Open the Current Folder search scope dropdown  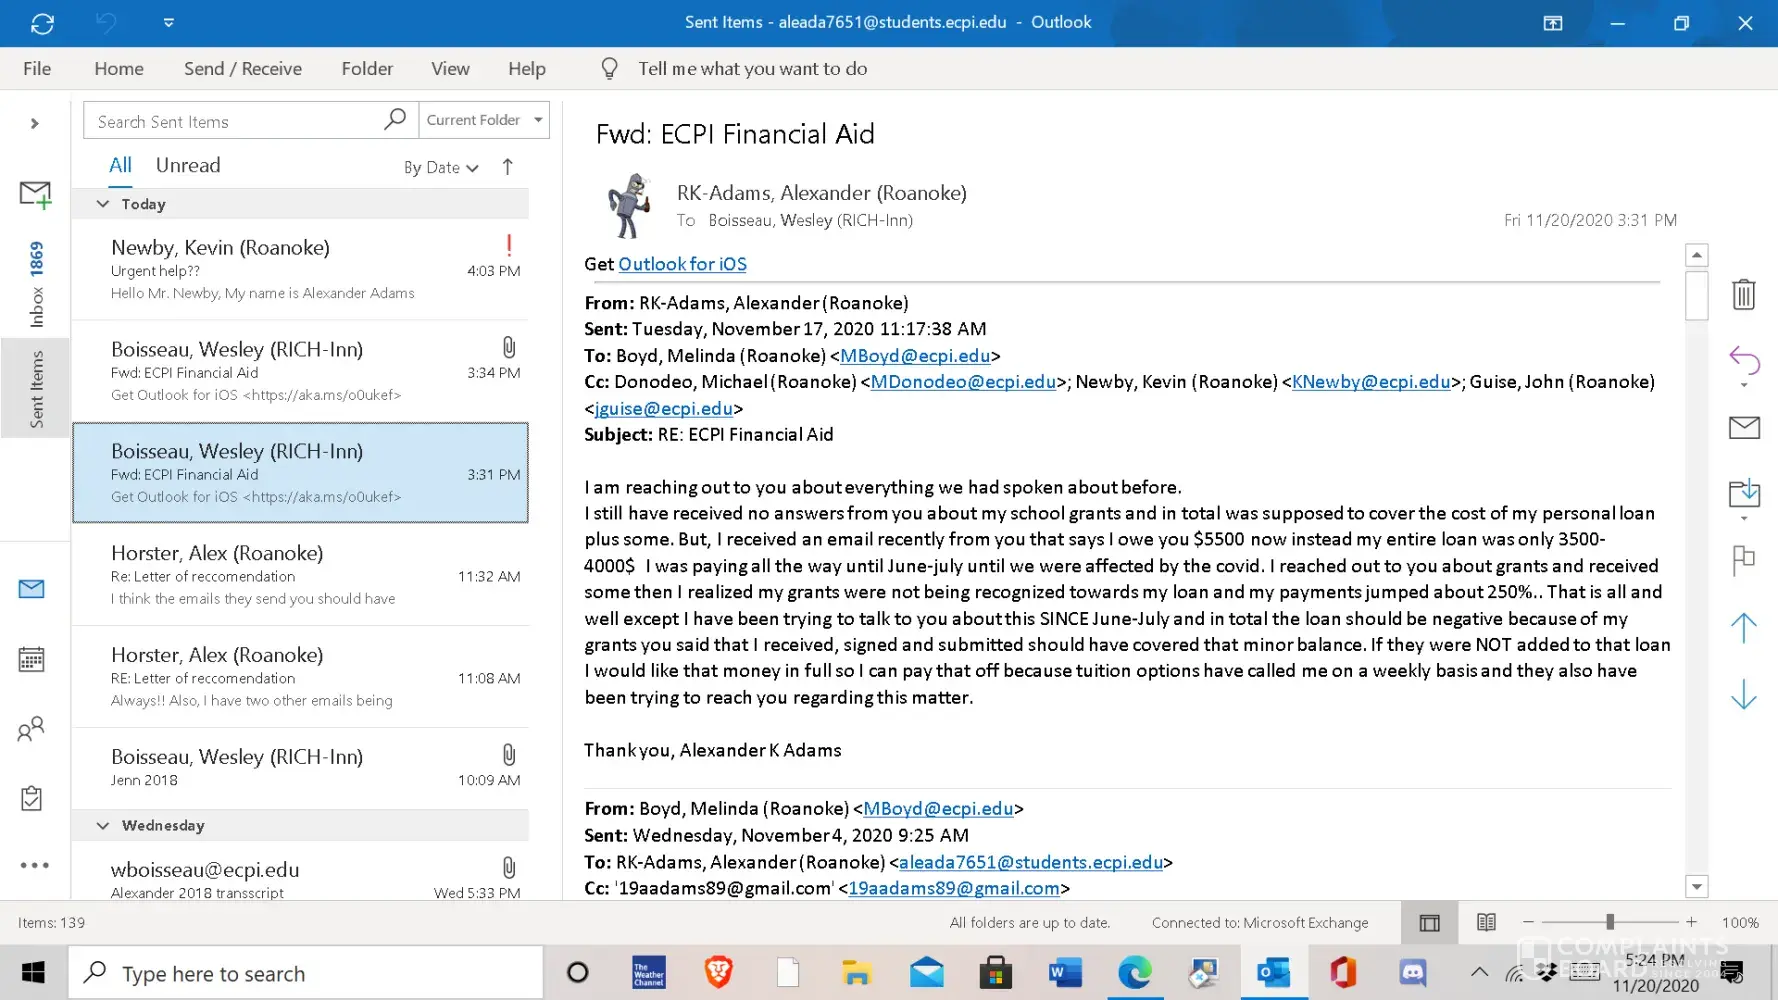[x=484, y=120]
